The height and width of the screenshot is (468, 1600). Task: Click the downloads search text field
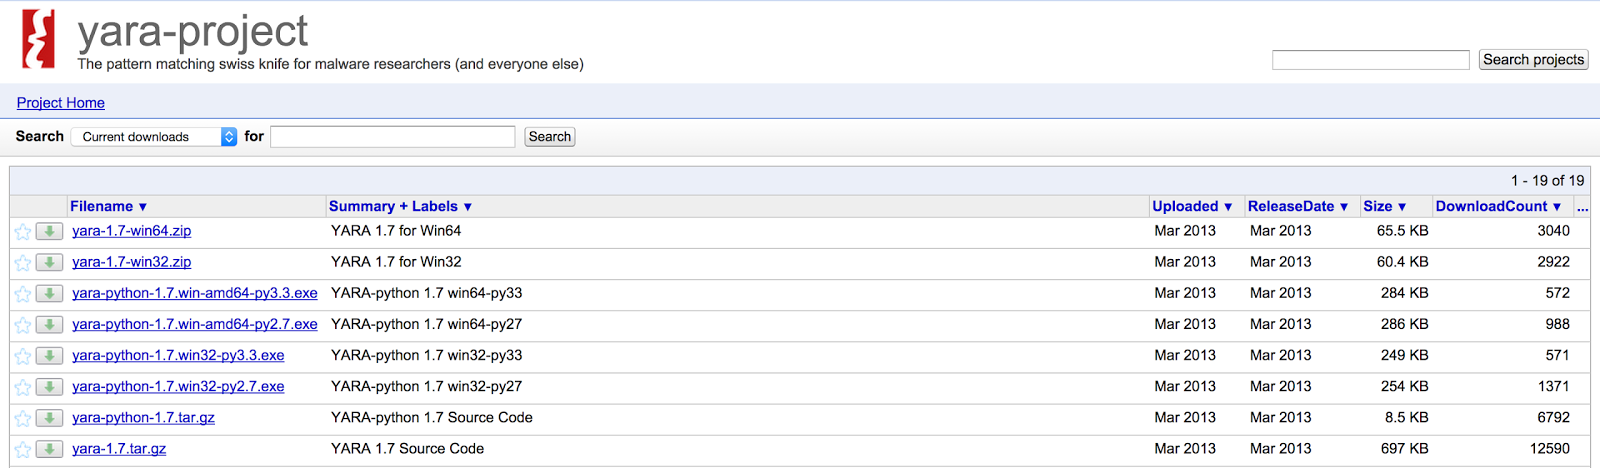click(392, 137)
